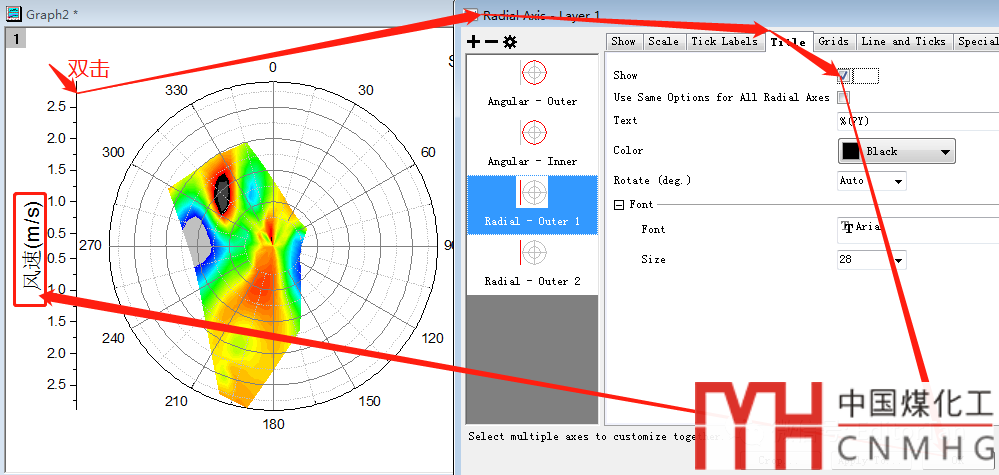
Task: Toggle the Show checkbox for the axis title
Action: click(x=844, y=76)
